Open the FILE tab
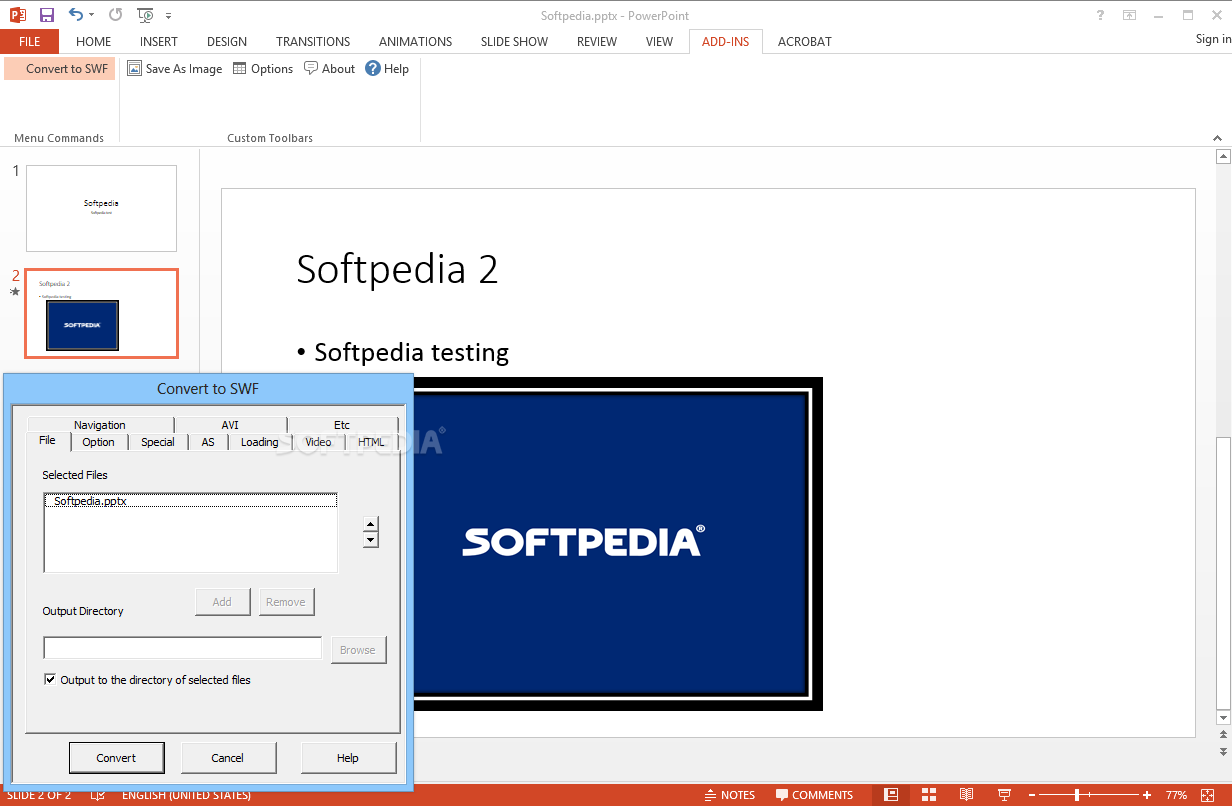The height and width of the screenshot is (806, 1232). (29, 42)
